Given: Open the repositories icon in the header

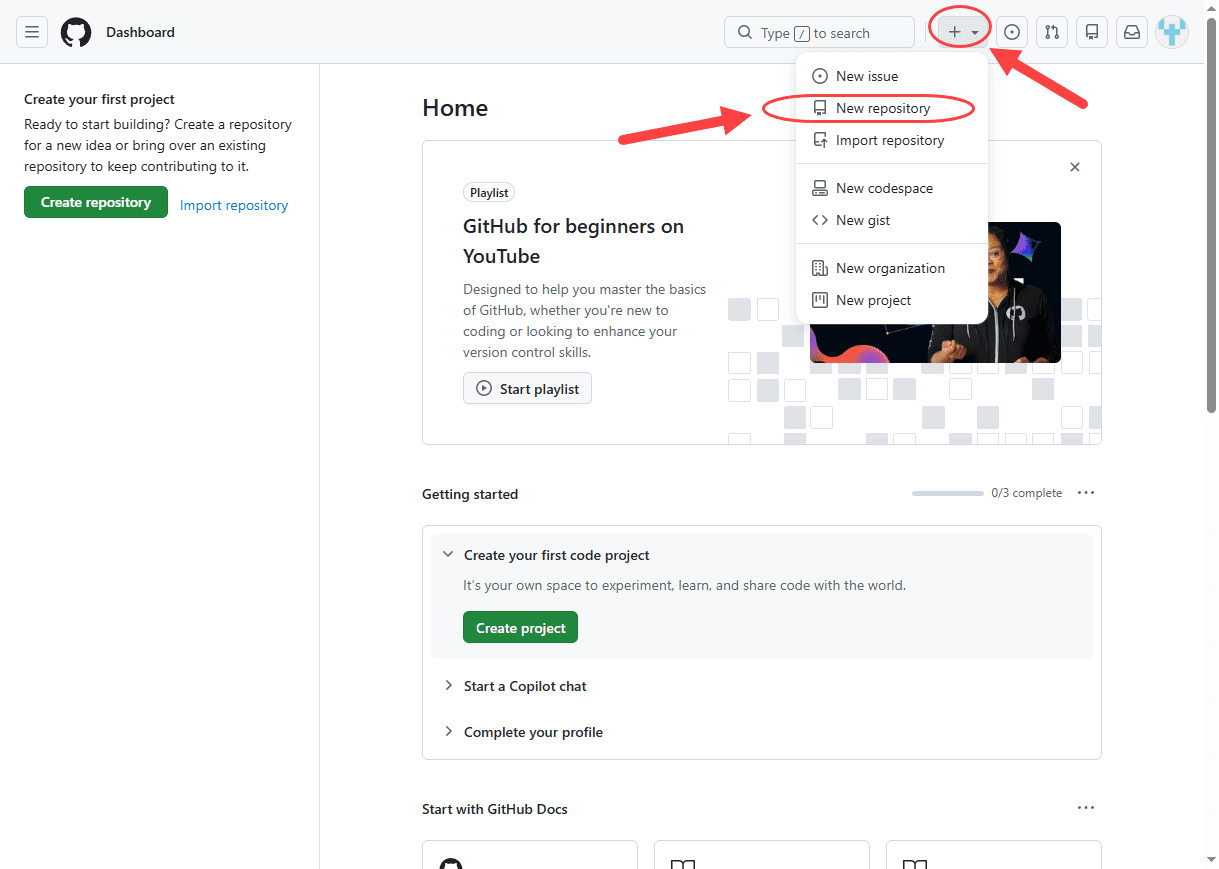Looking at the screenshot, I should pyautogui.click(x=1092, y=32).
